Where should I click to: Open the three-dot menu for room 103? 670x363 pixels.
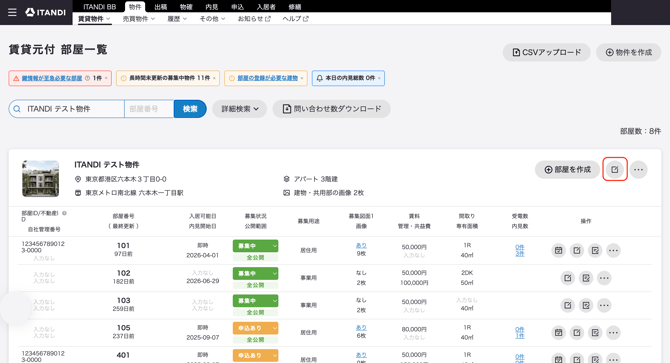point(604,305)
